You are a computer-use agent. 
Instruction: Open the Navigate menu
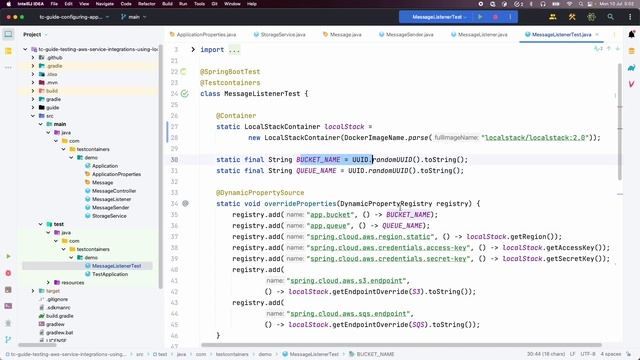(x=104, y=4)
